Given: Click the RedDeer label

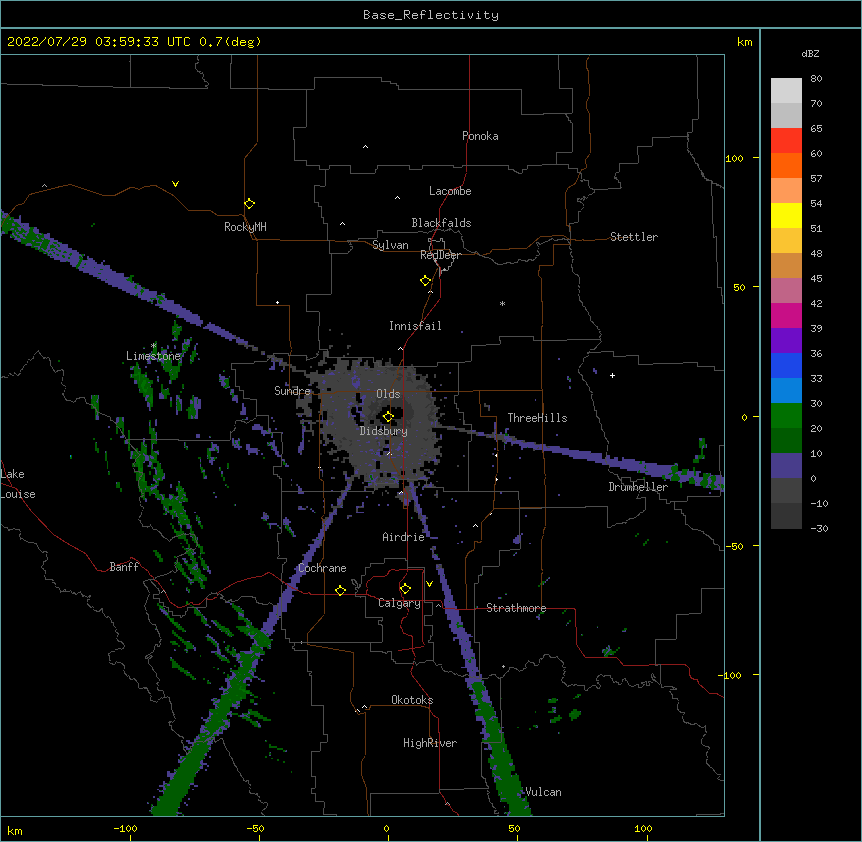Looking at the screenshot, I should click(441, 255).
